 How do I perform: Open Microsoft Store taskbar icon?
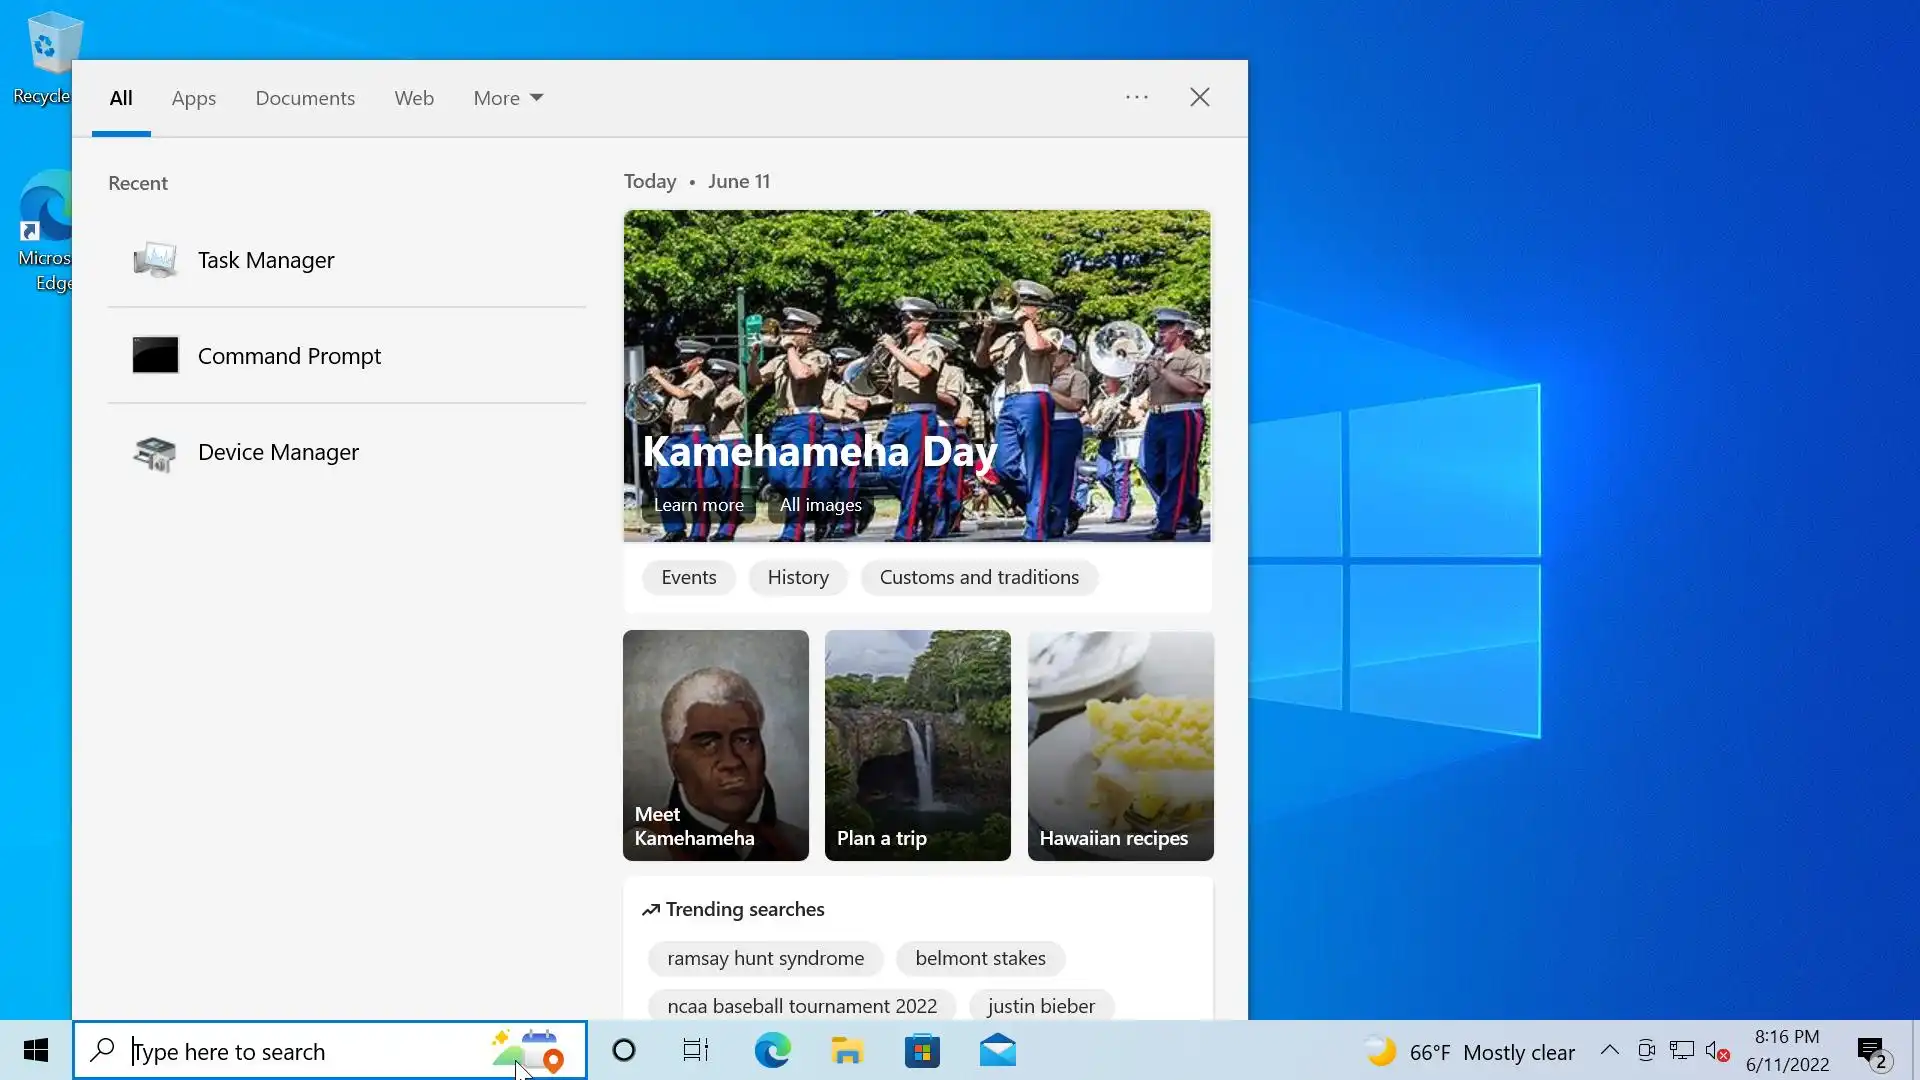click(922, 1051)
